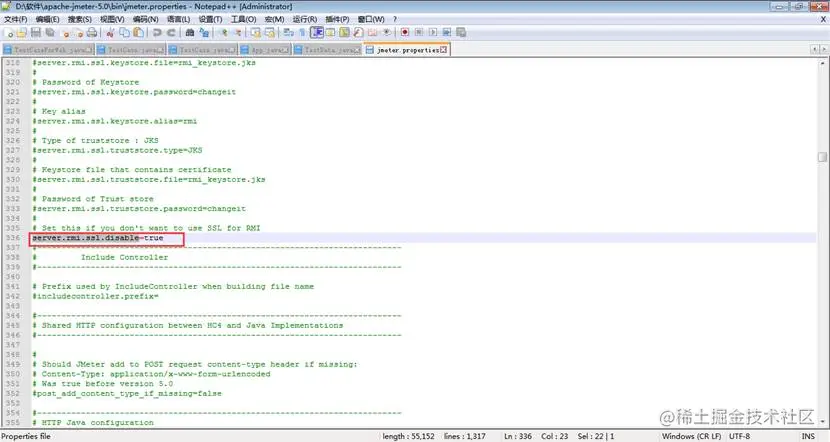Click the vertical scrollbar thumb
Image resolution: width=830 pixels, height=442 pixels.
822,157
